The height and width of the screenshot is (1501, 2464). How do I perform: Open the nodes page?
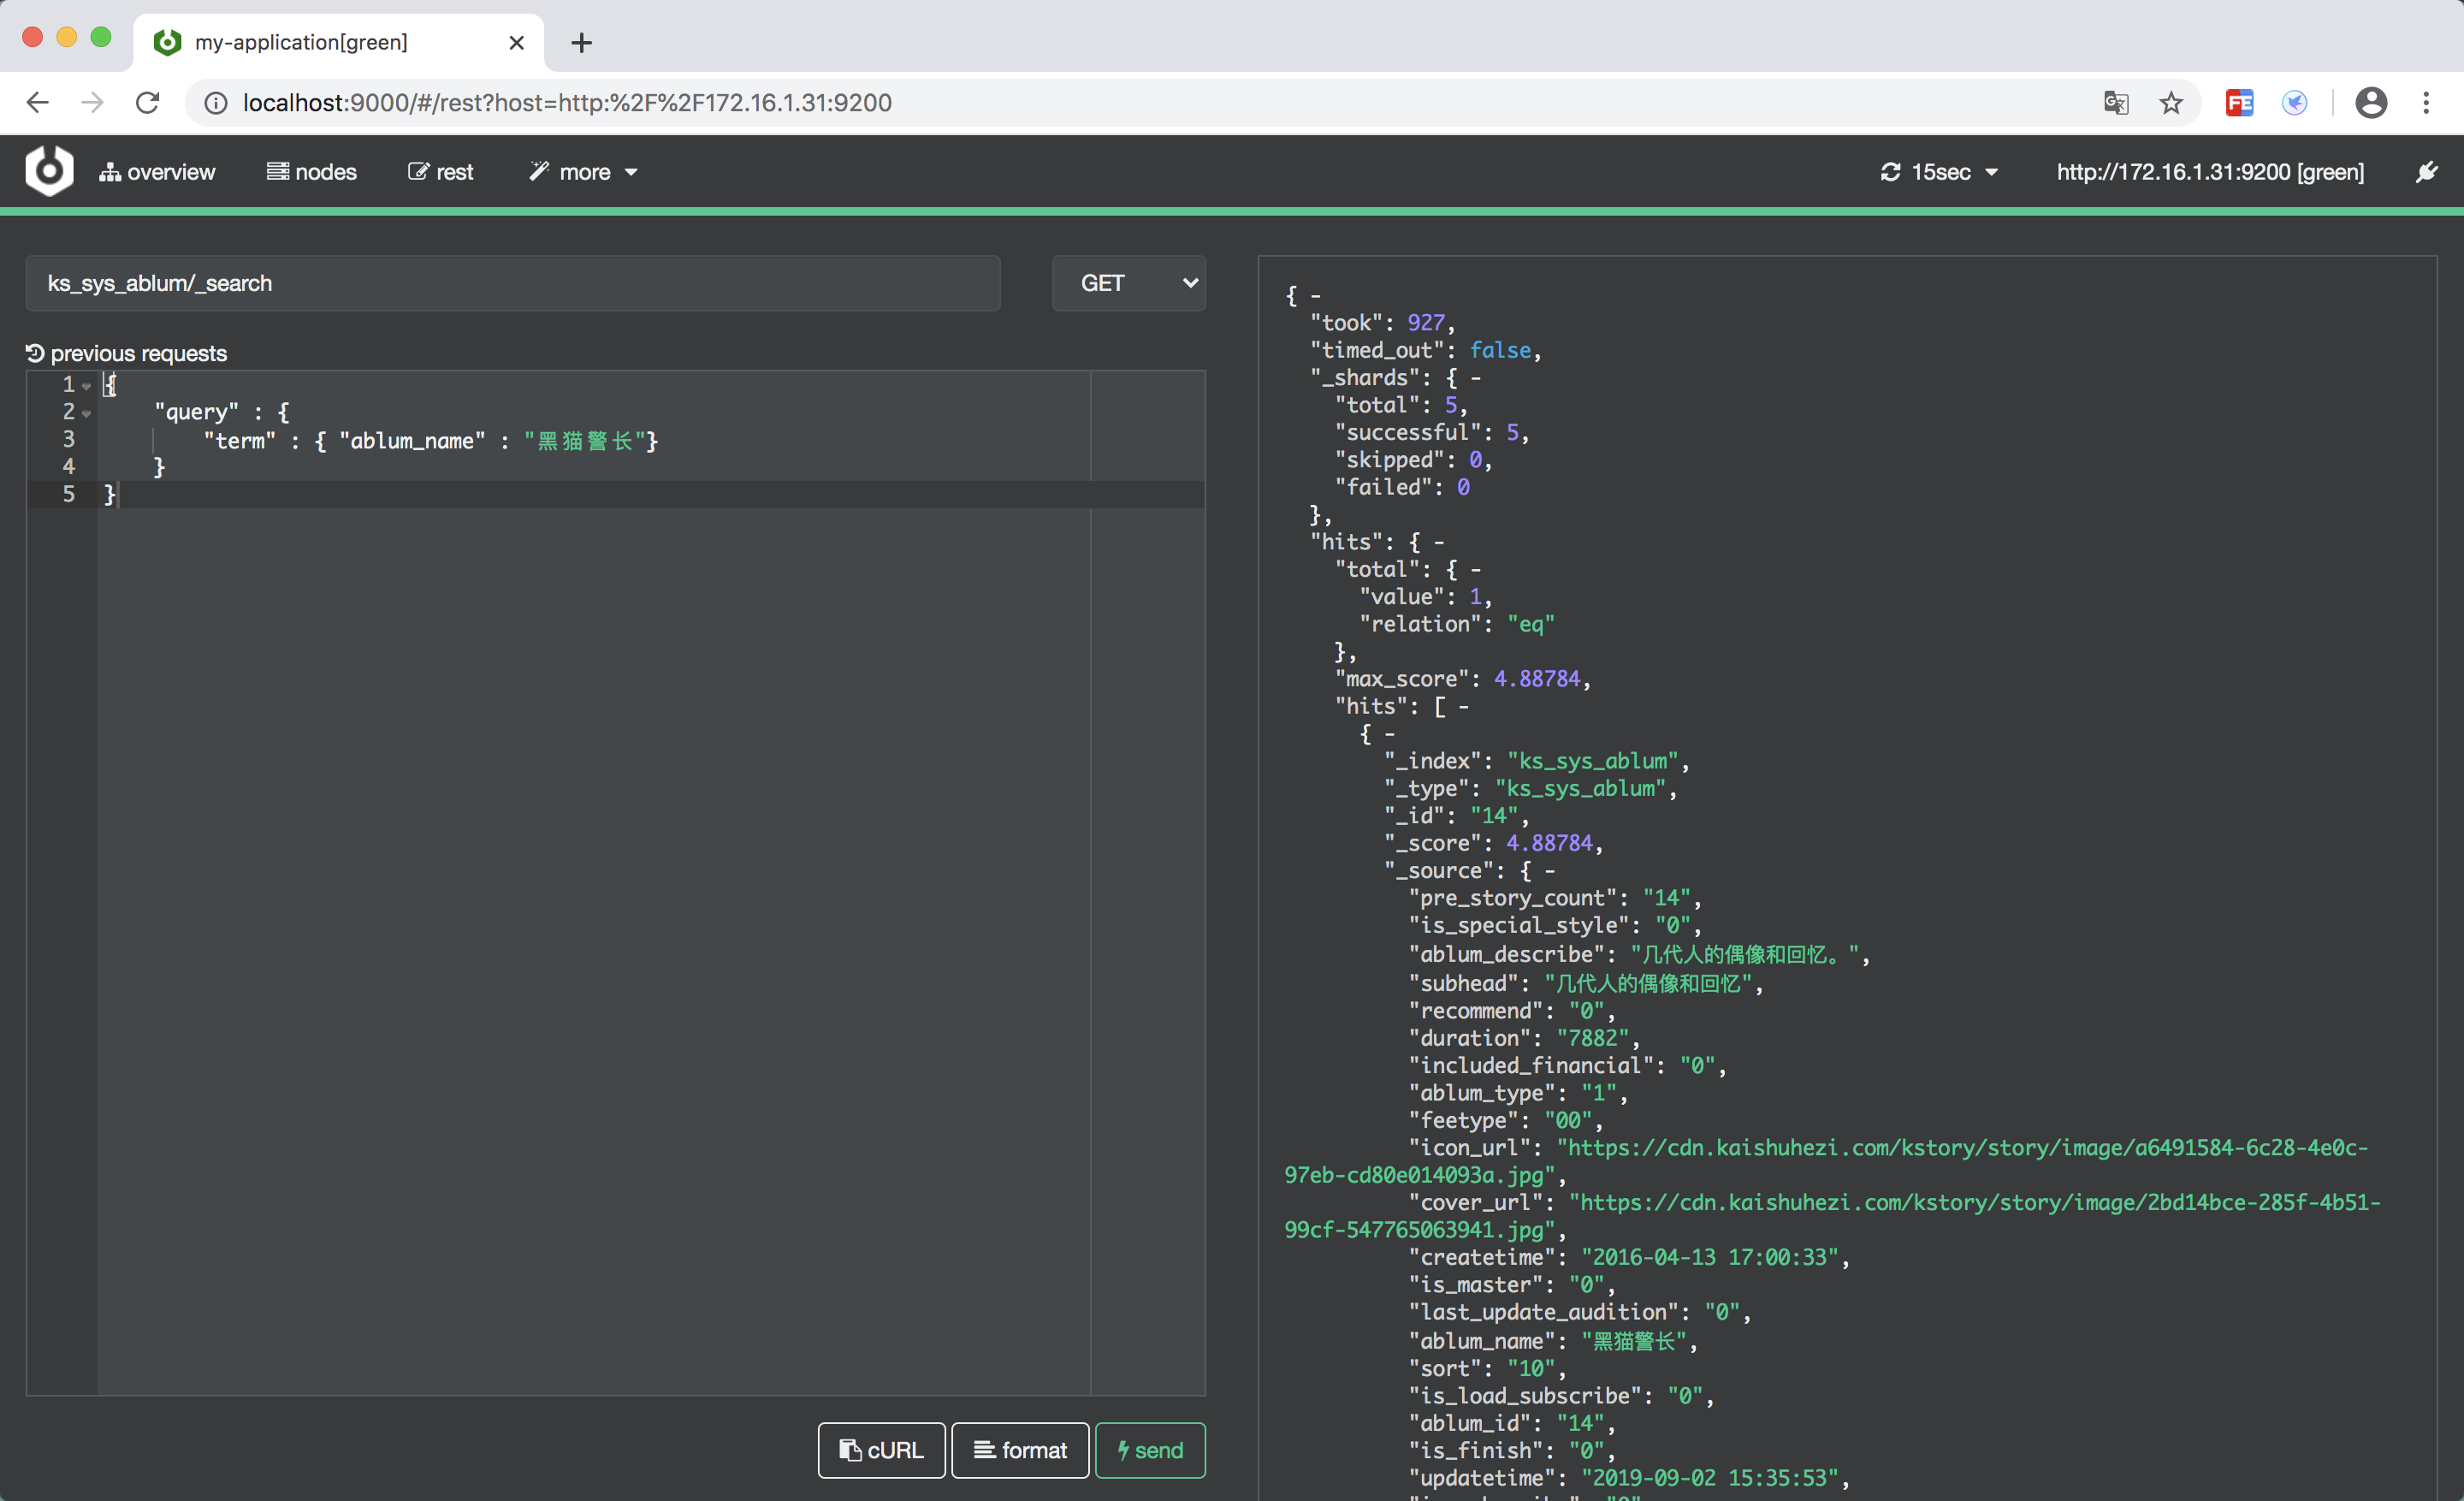[x=312, y=172]
